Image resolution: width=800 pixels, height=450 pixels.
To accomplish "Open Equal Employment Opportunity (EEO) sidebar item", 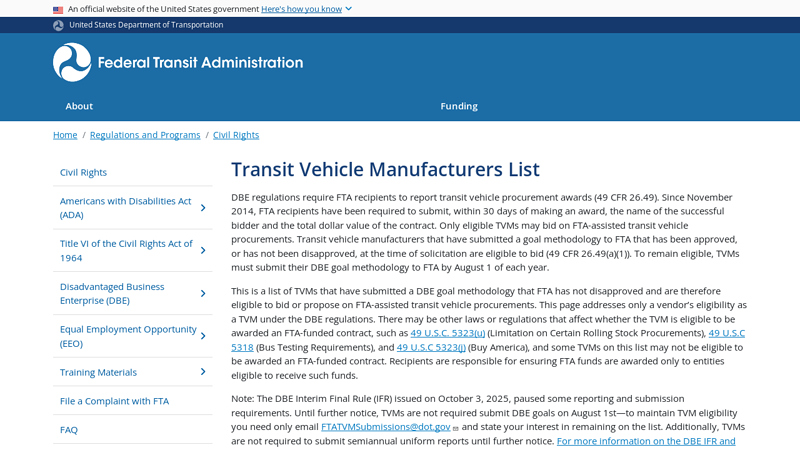I will pos(128,336).
